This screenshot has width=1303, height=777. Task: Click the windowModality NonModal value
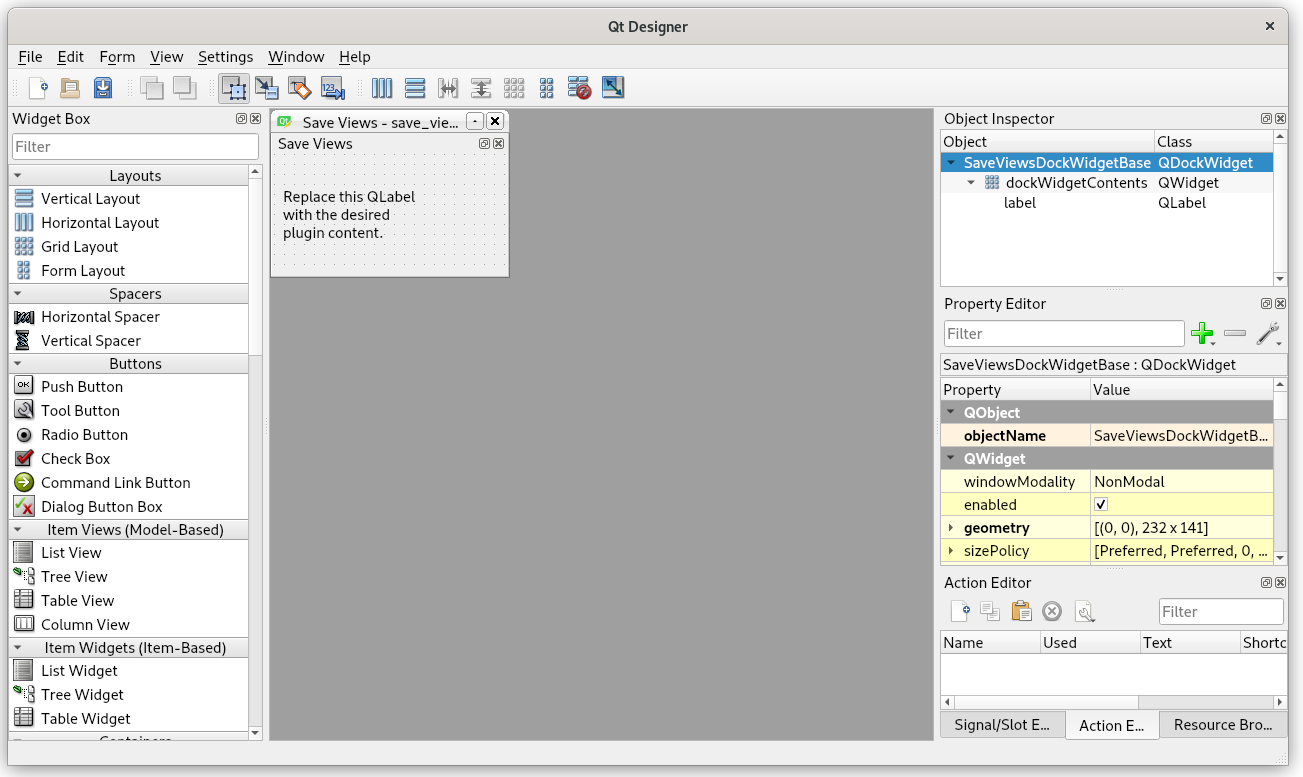1182,482
